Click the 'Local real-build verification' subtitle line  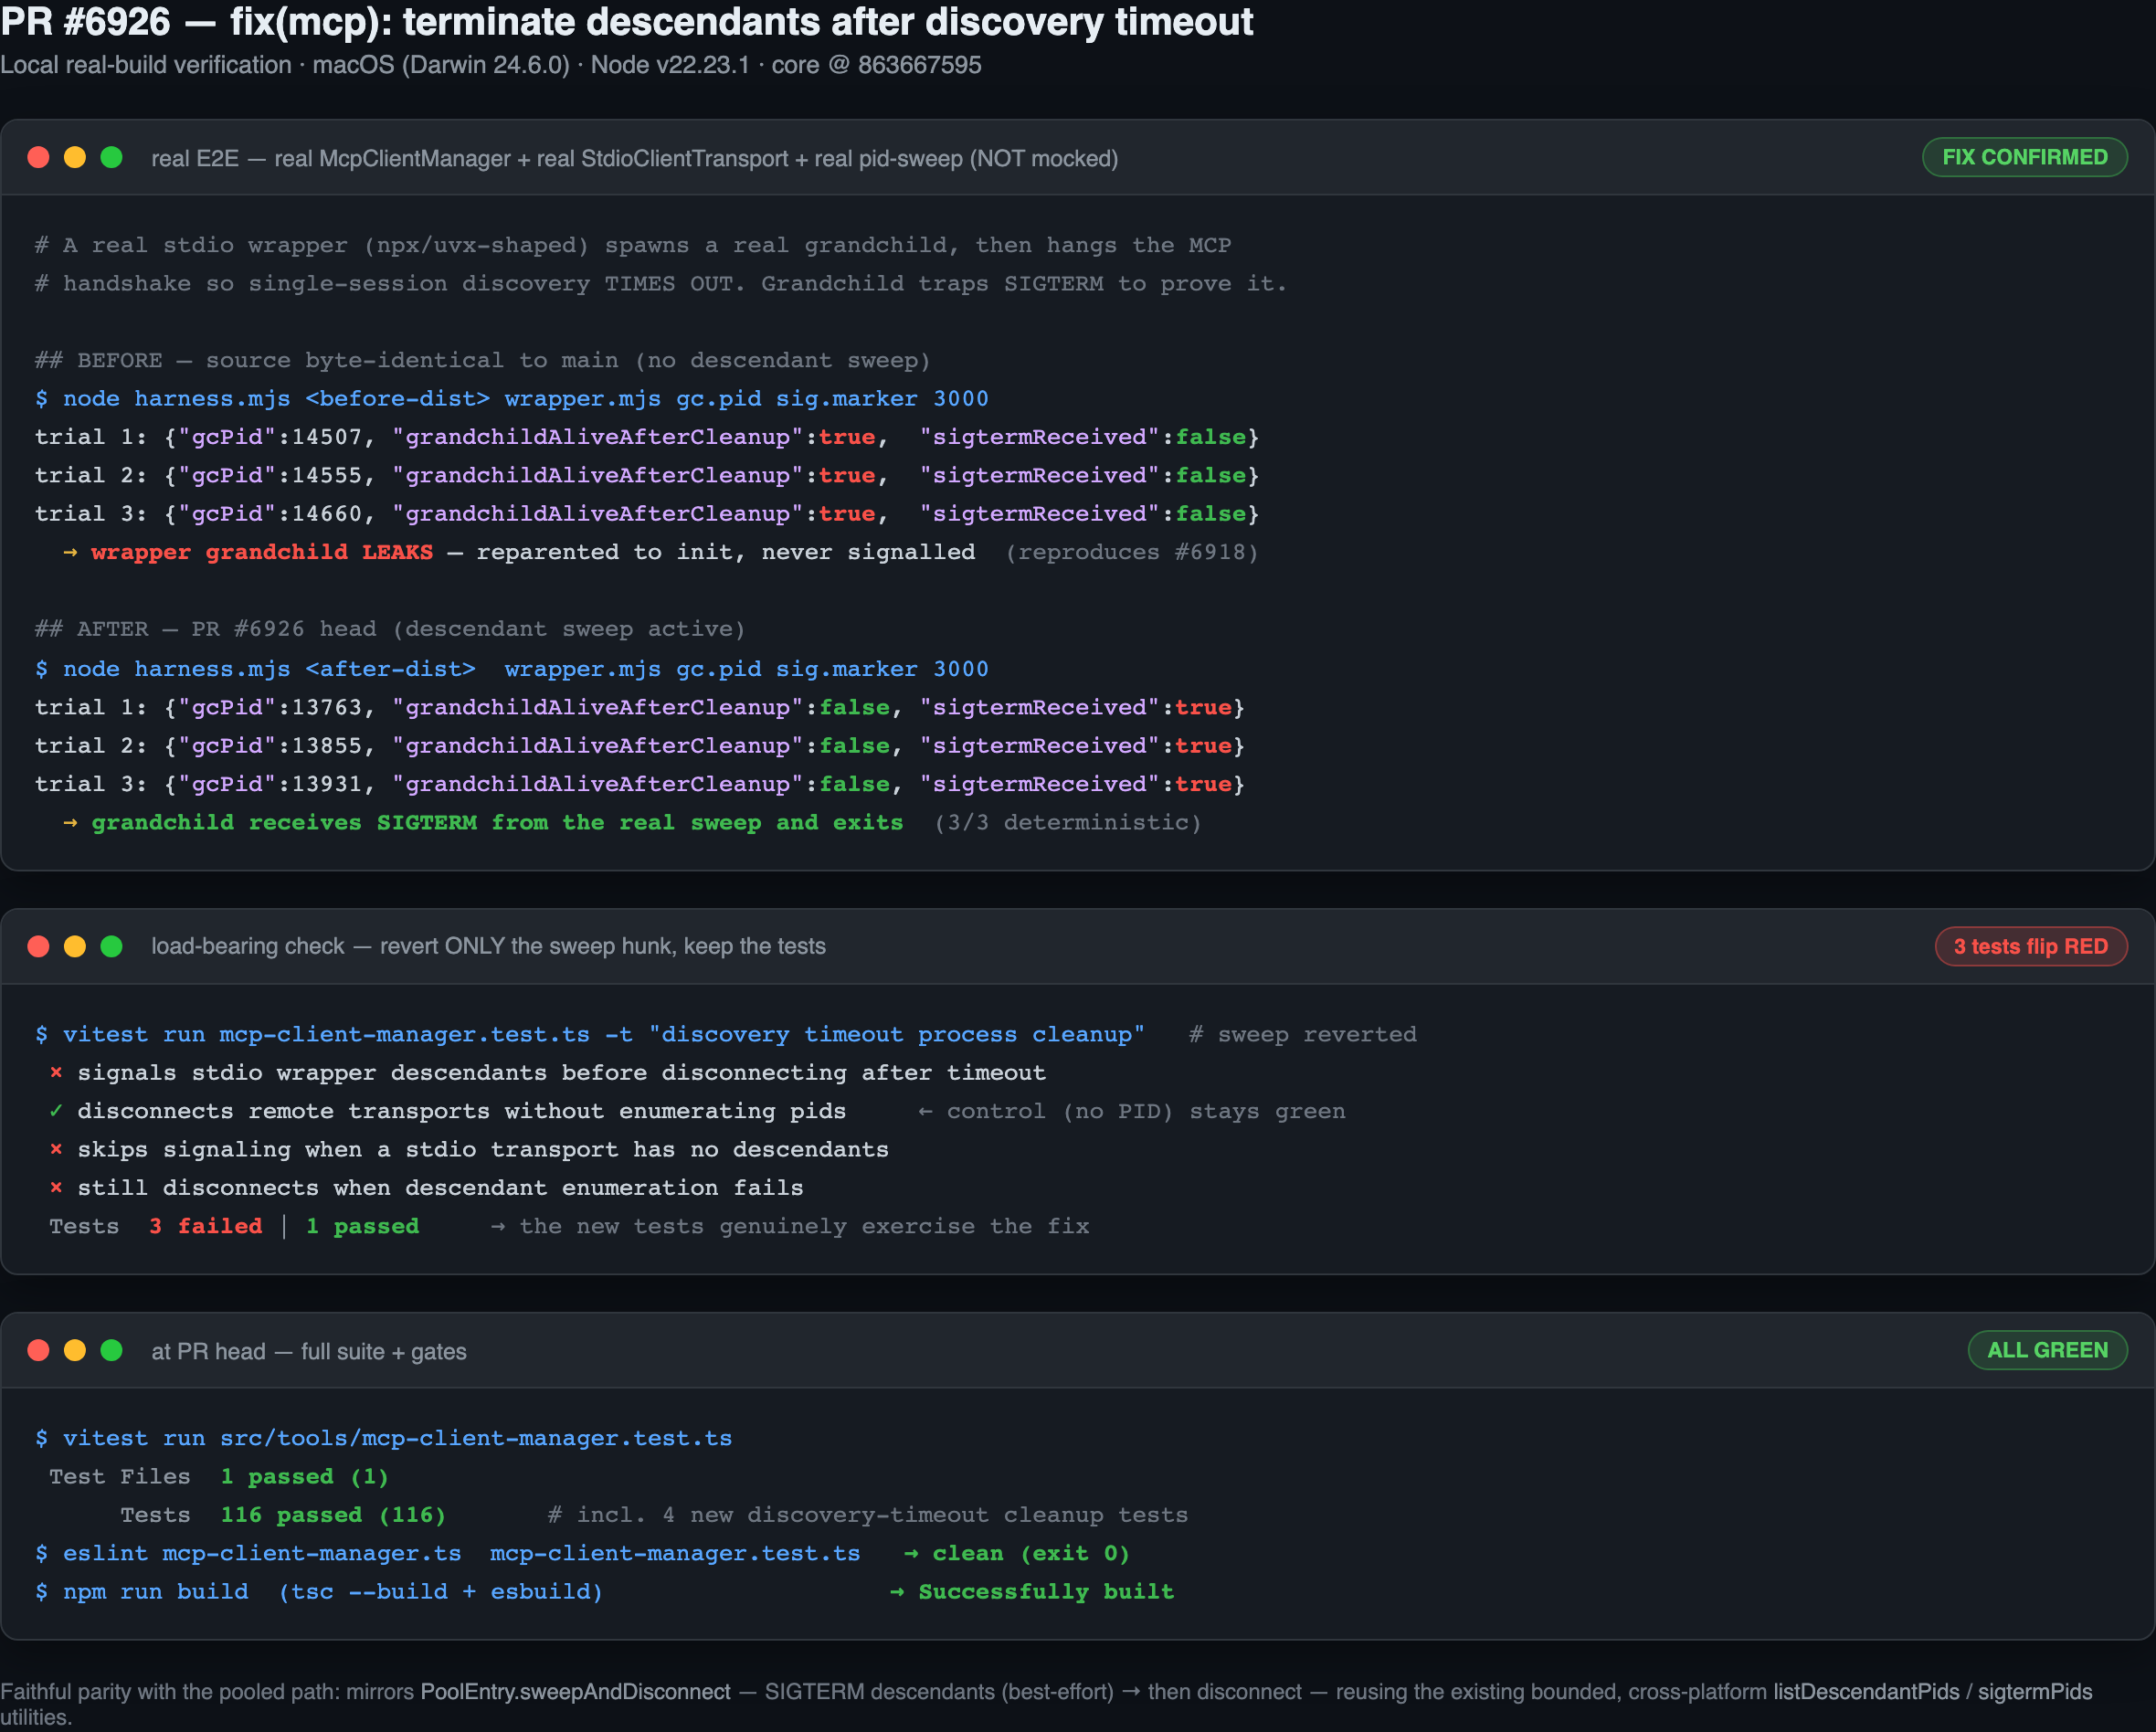tap(491, 65)
